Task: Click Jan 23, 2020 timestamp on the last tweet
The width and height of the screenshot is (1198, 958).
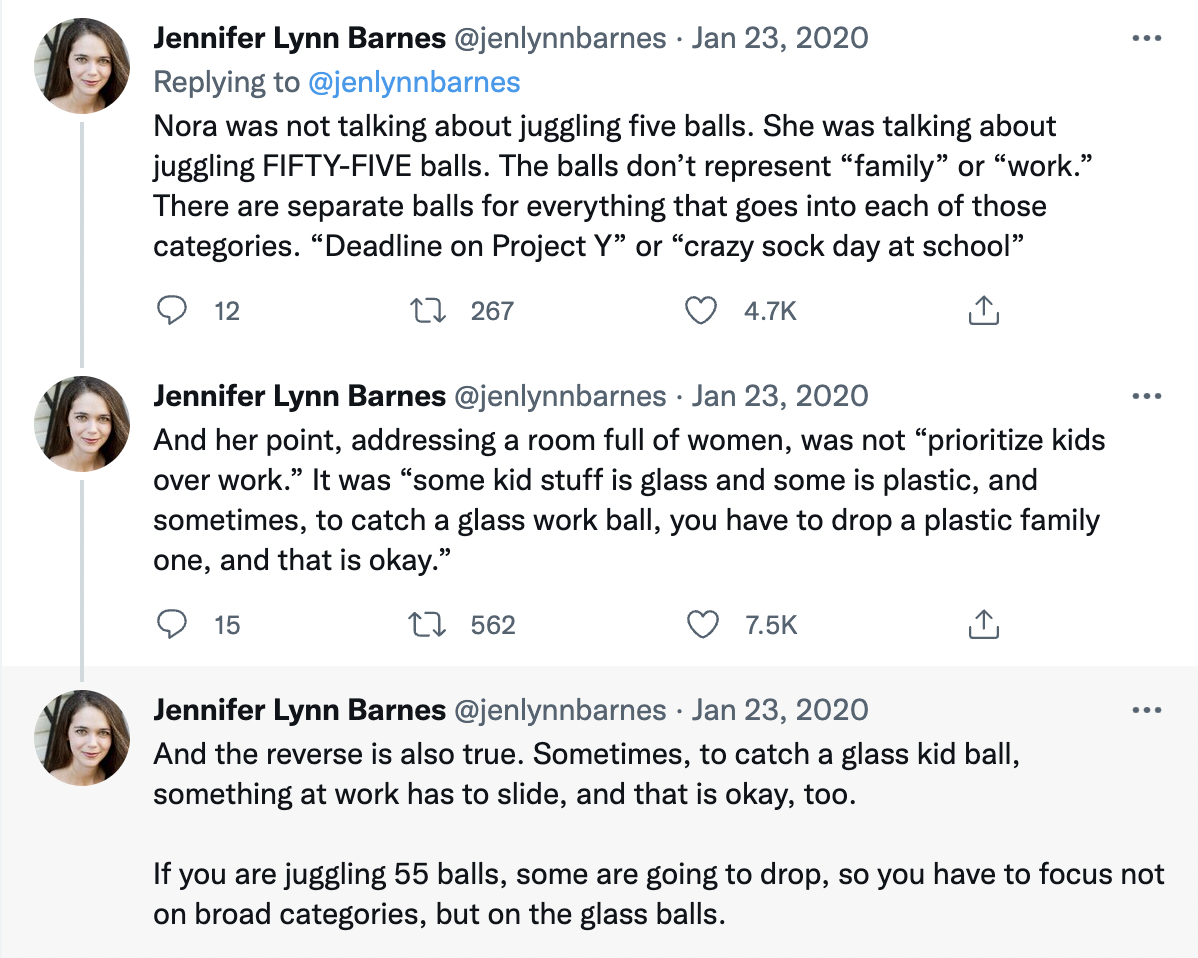Action: tap(780, 710)
